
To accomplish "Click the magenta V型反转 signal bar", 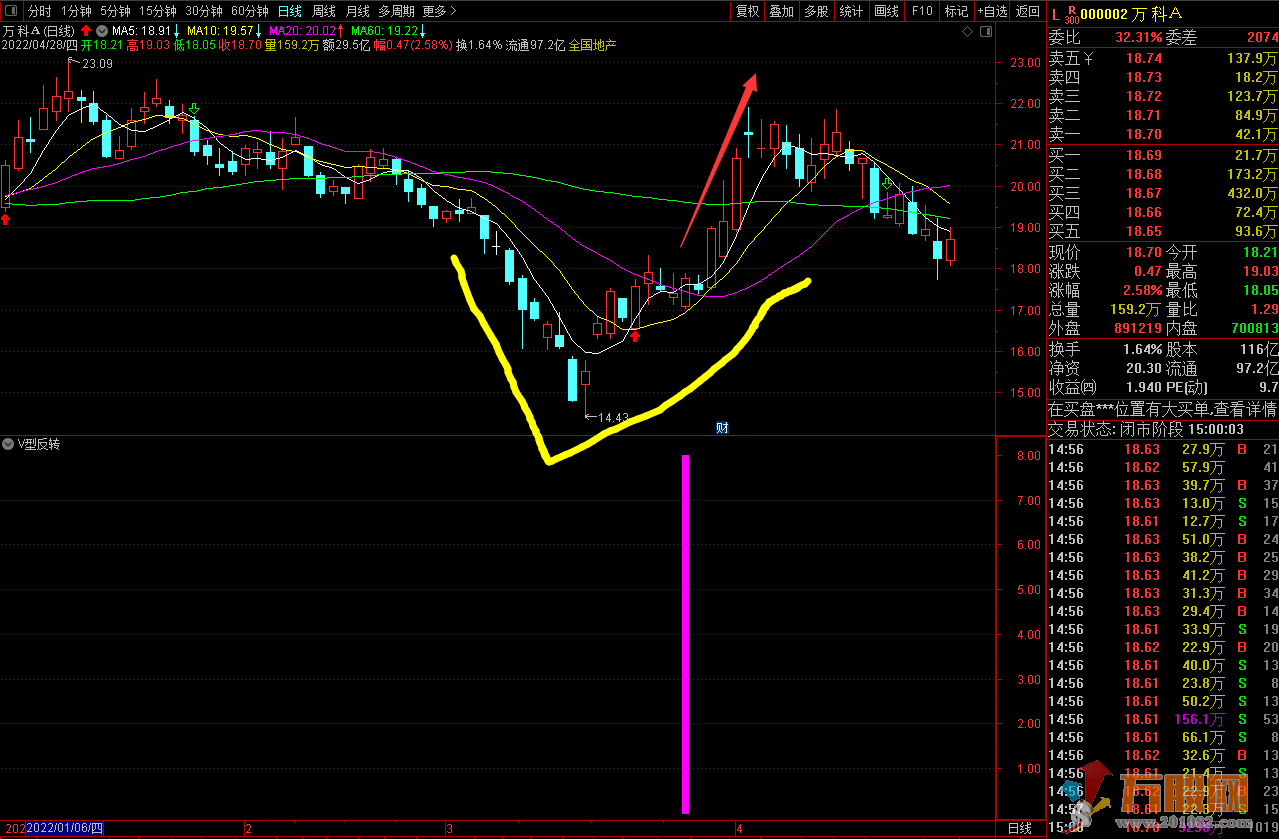I will (x=685, y=634).
